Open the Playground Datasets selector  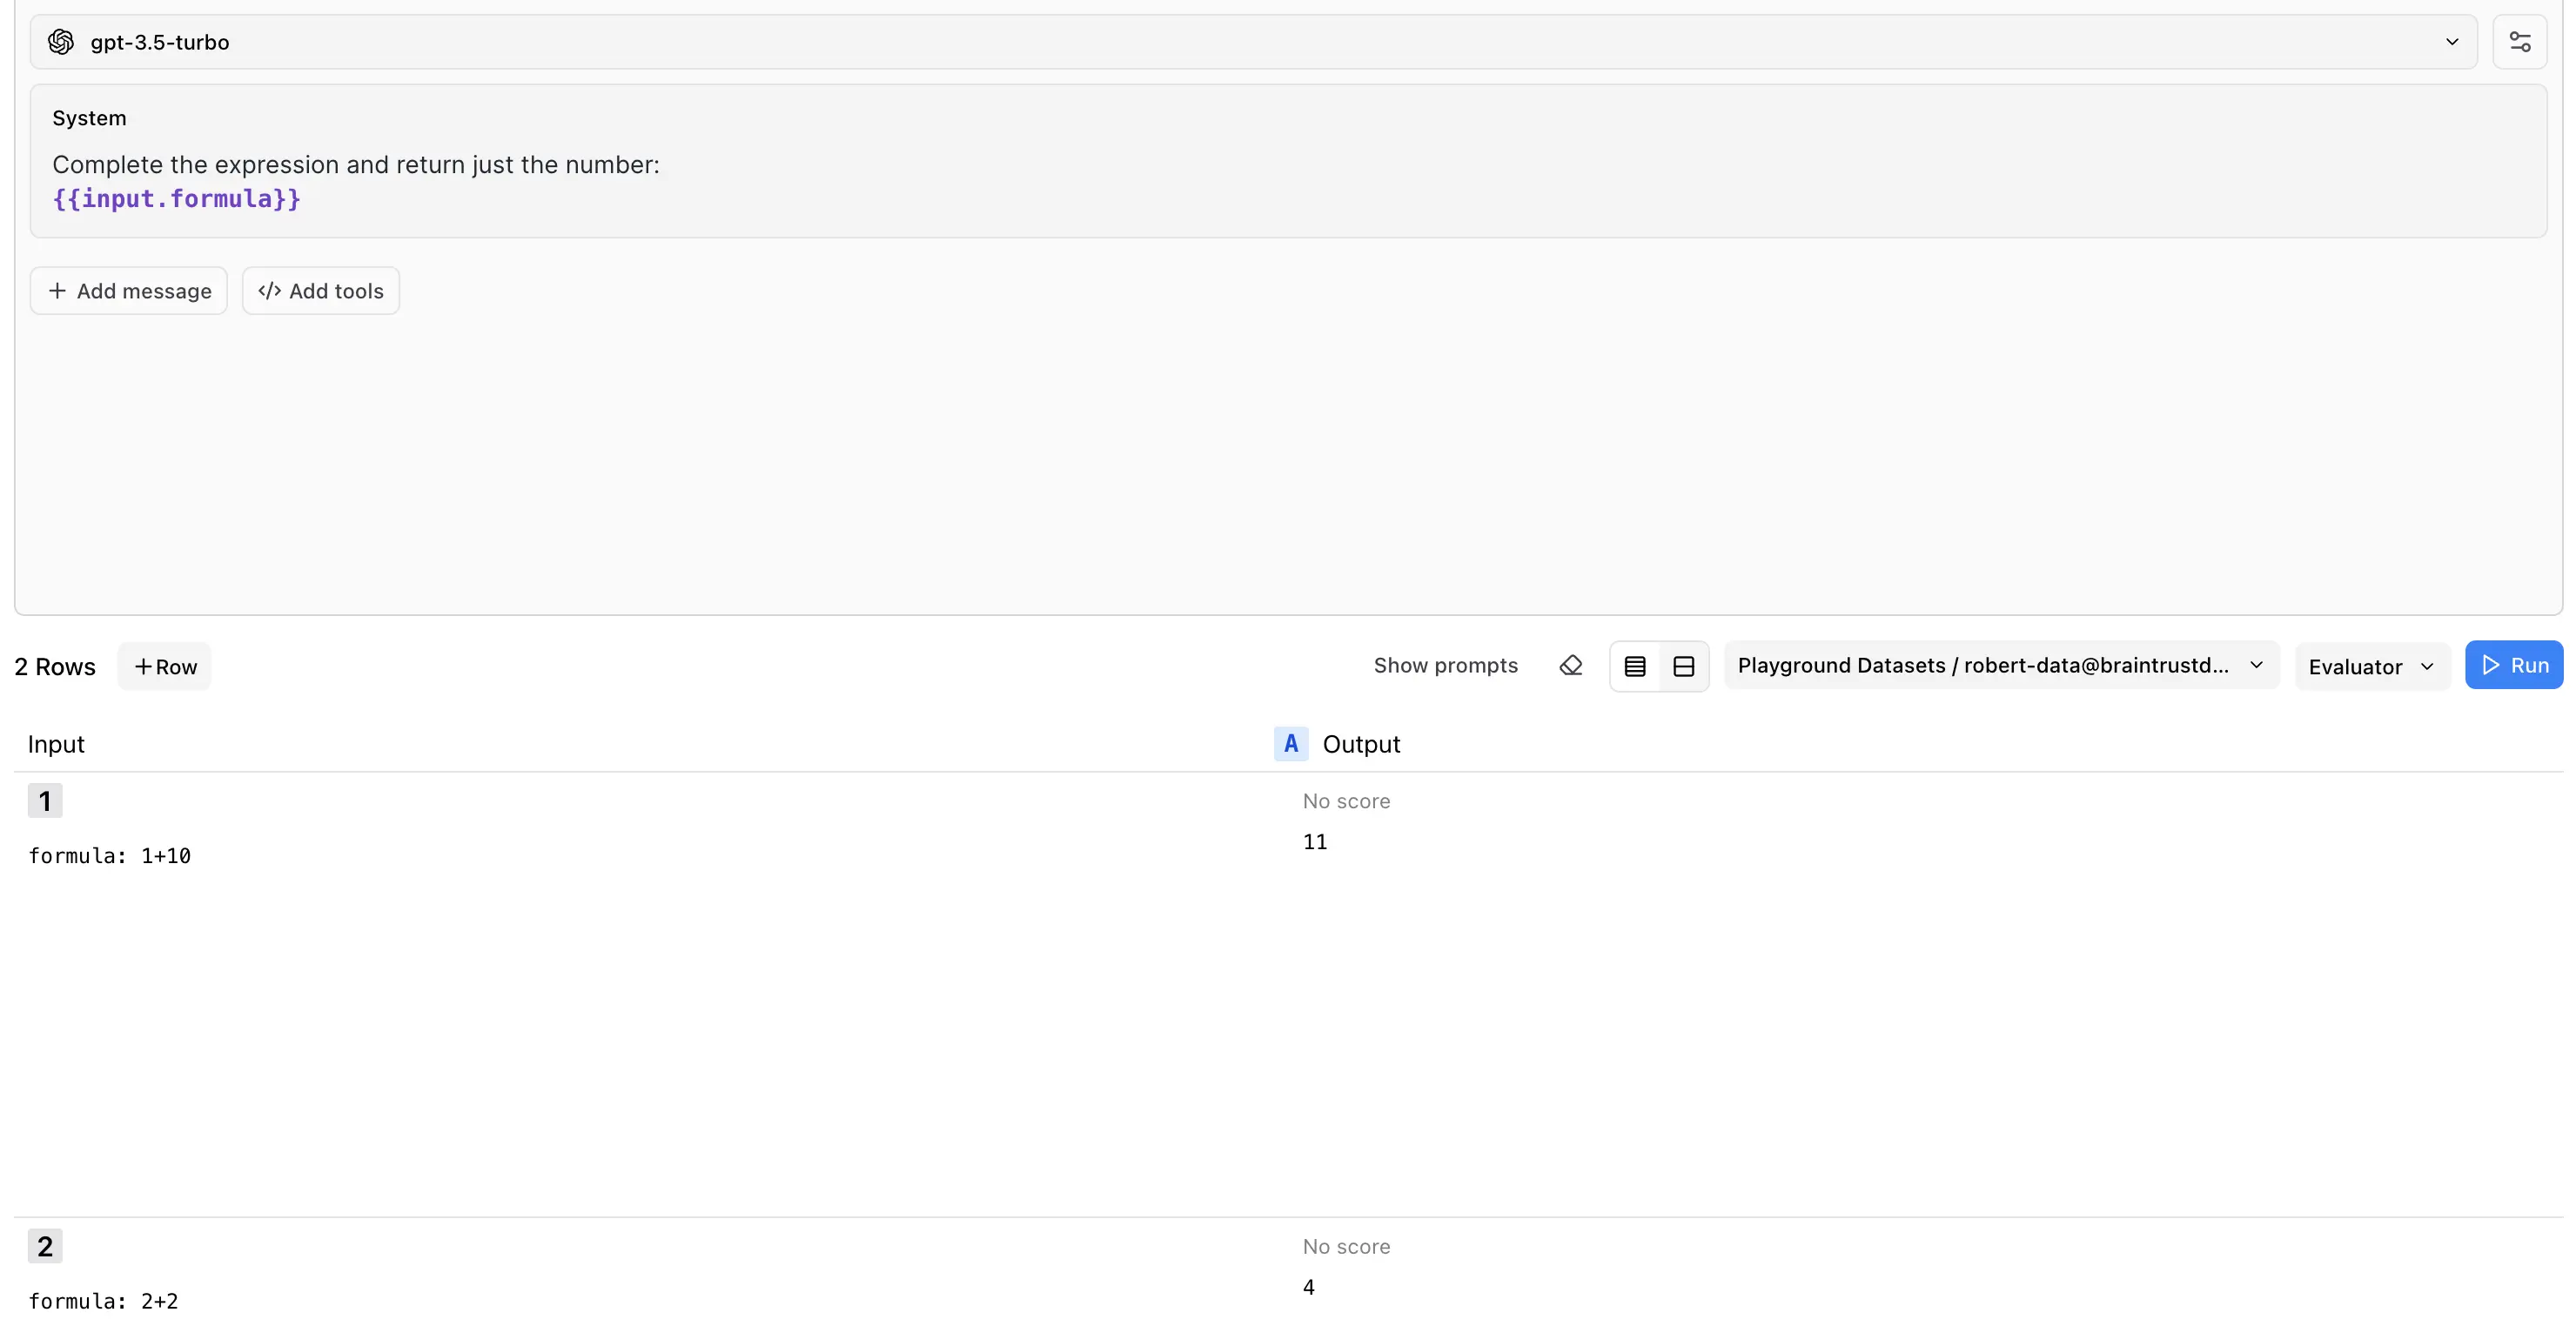click(x=2000, y=665)
